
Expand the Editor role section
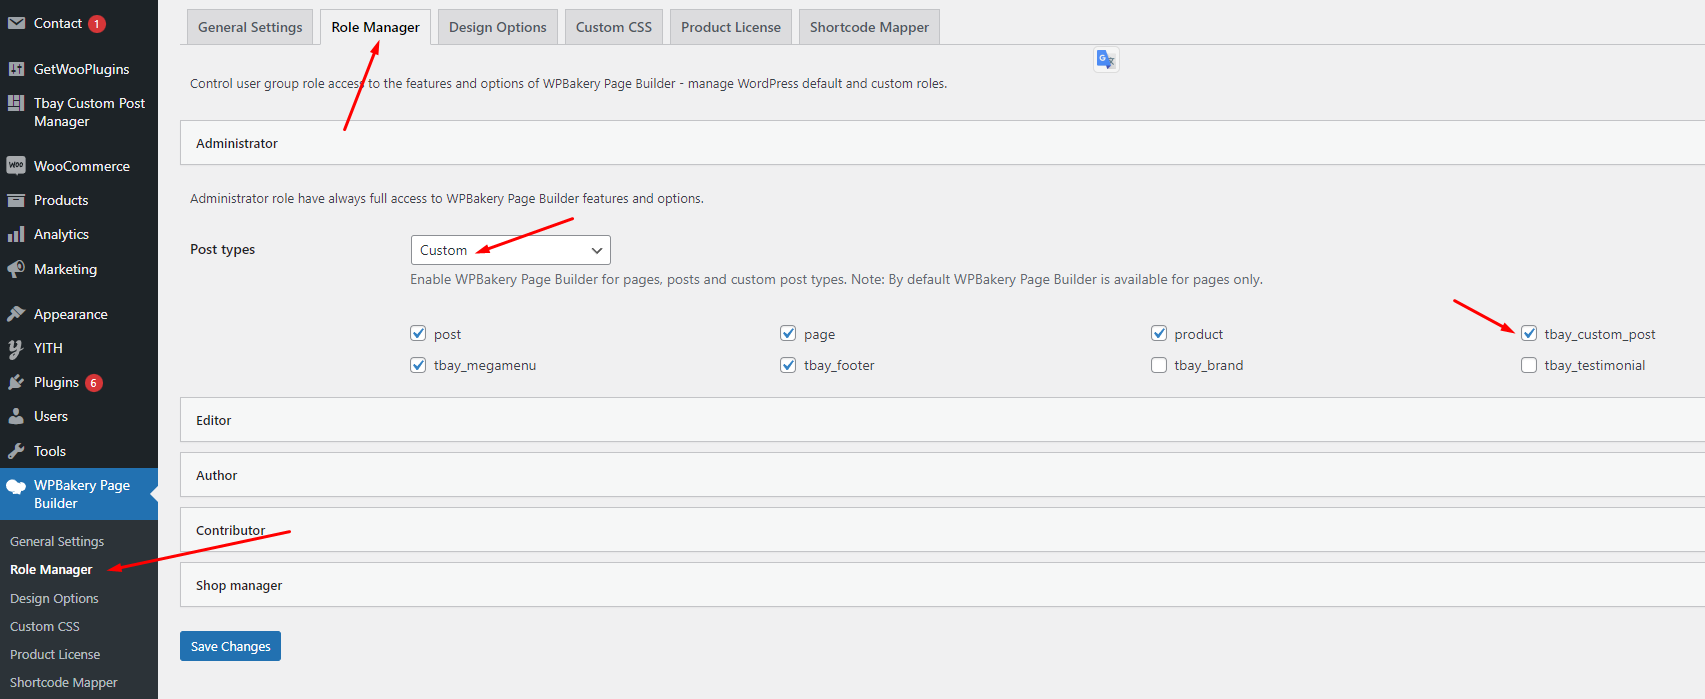click(x=942, y=420)
